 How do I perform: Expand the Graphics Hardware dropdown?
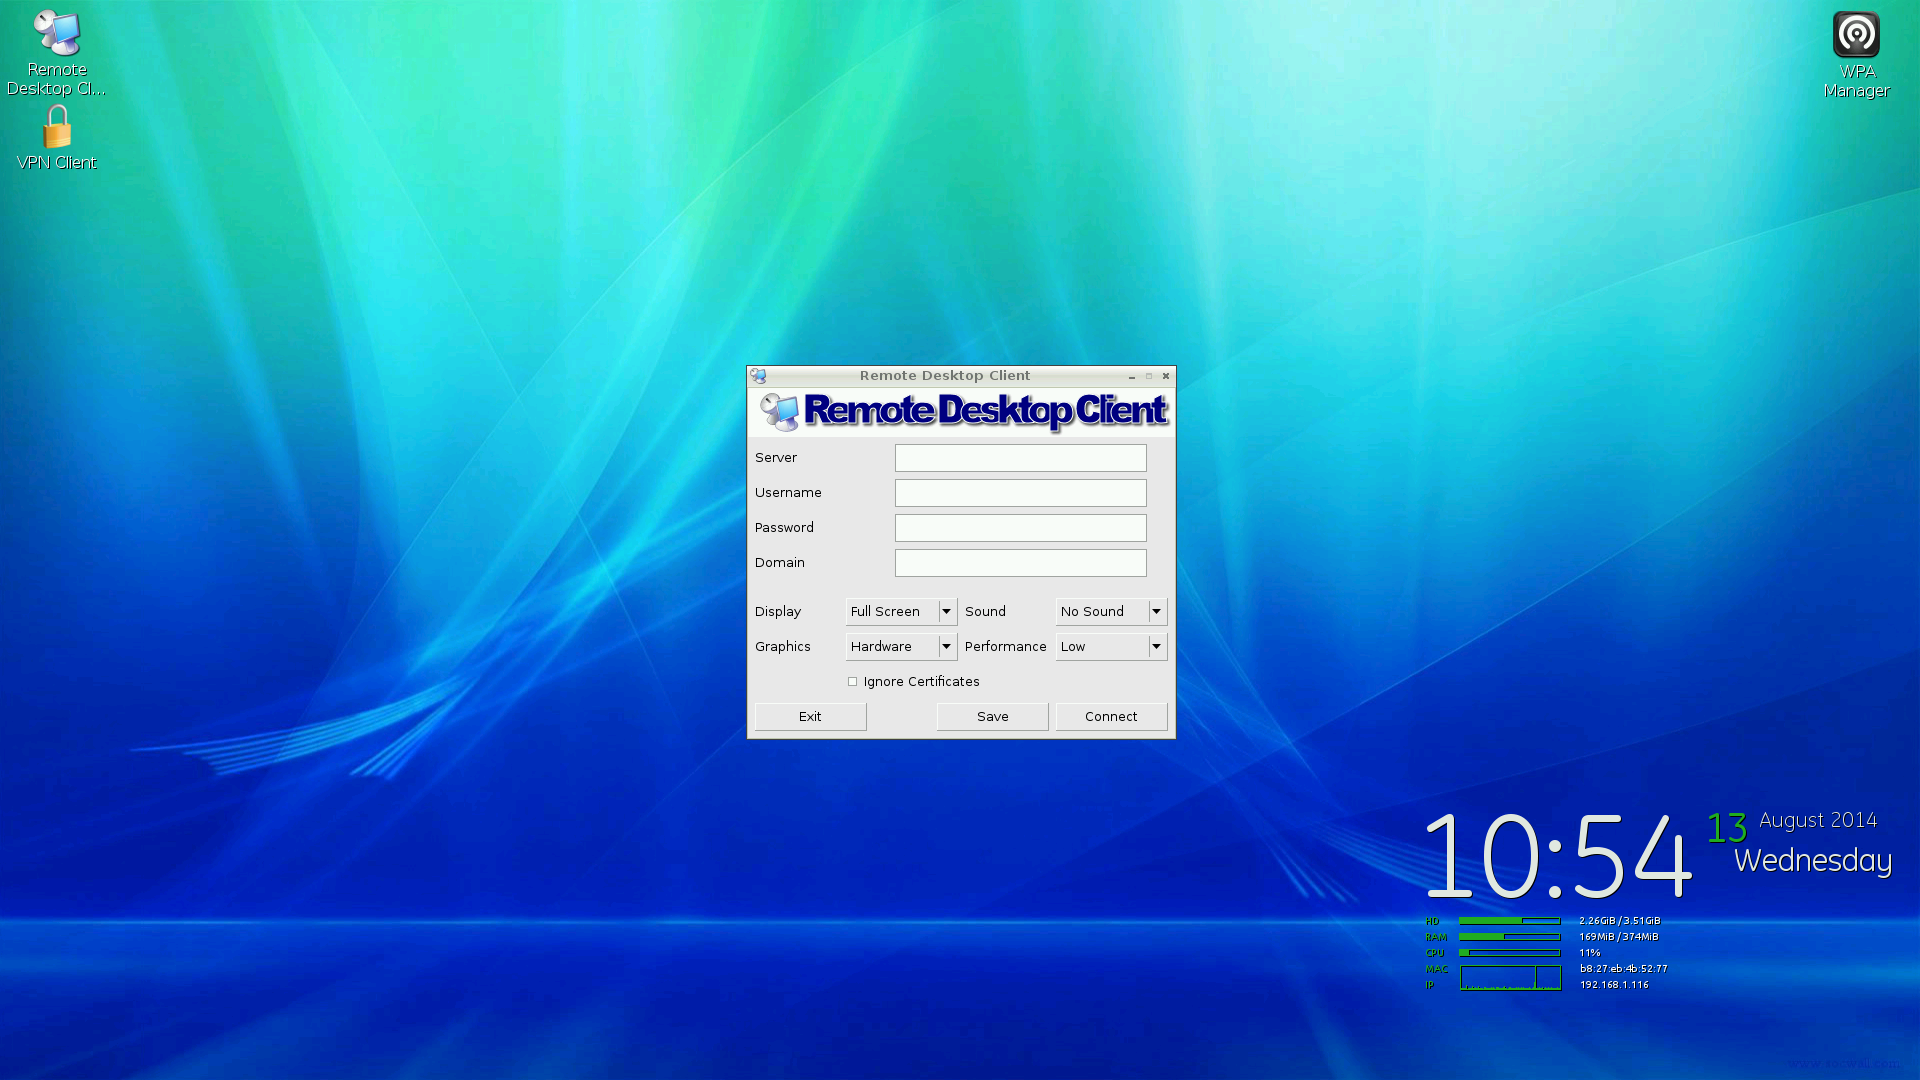point(946,647)
